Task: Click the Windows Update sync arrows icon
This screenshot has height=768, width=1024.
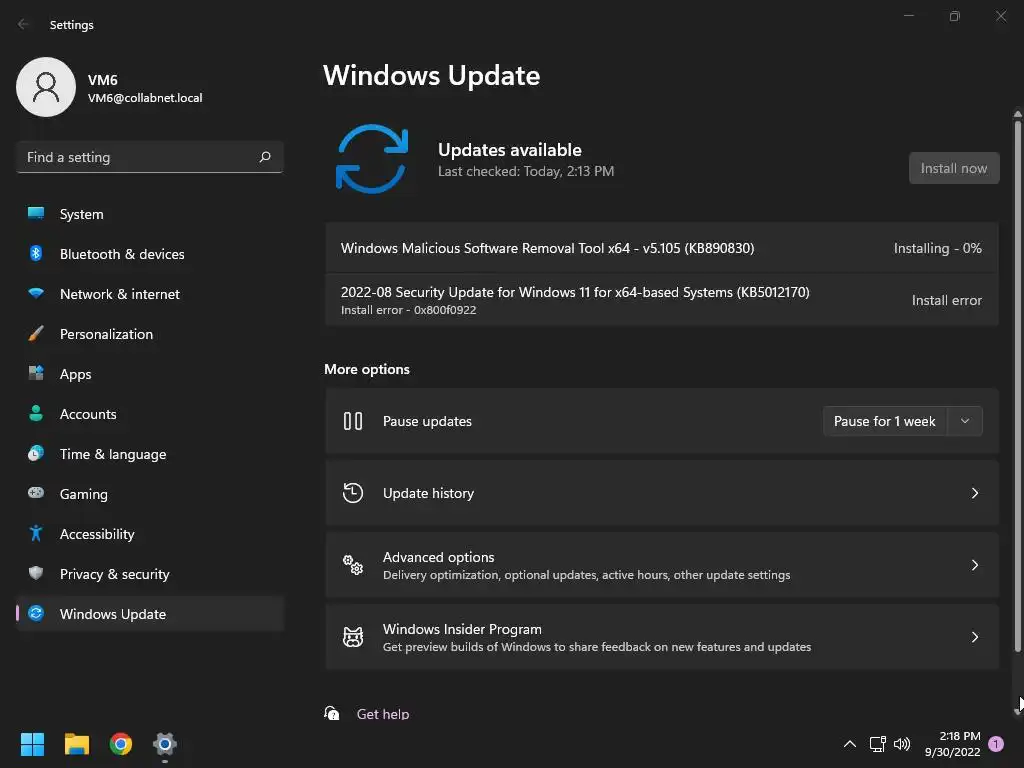Action: click(372, 159)
